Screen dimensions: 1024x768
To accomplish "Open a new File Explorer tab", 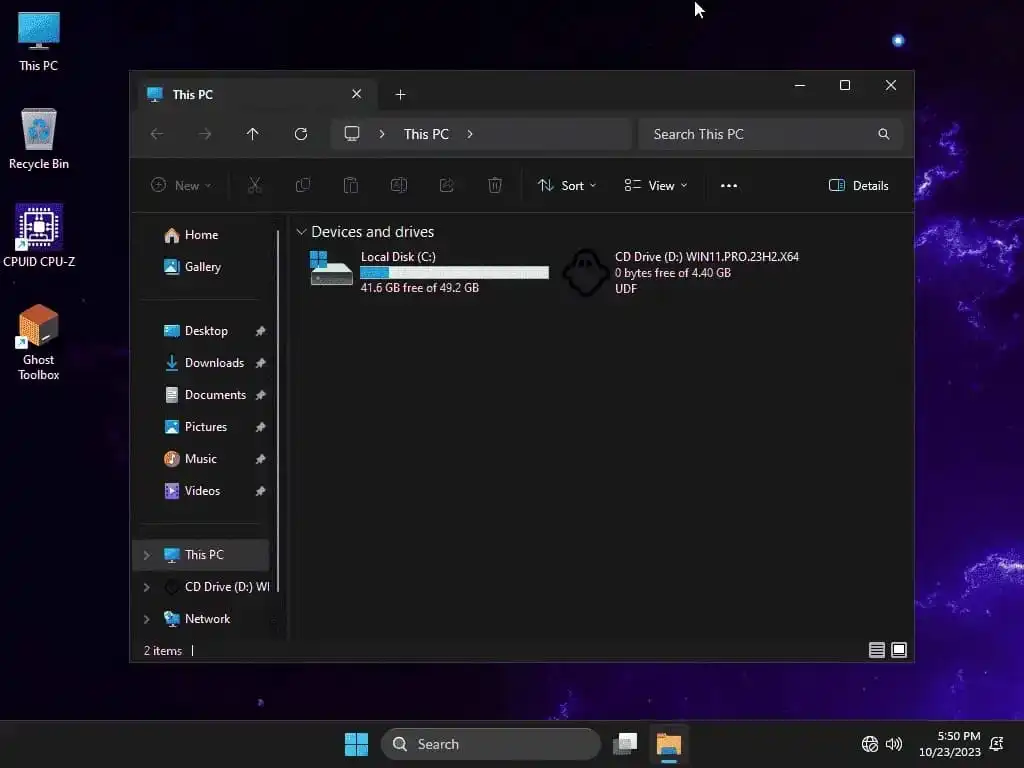I will [400, 93].
